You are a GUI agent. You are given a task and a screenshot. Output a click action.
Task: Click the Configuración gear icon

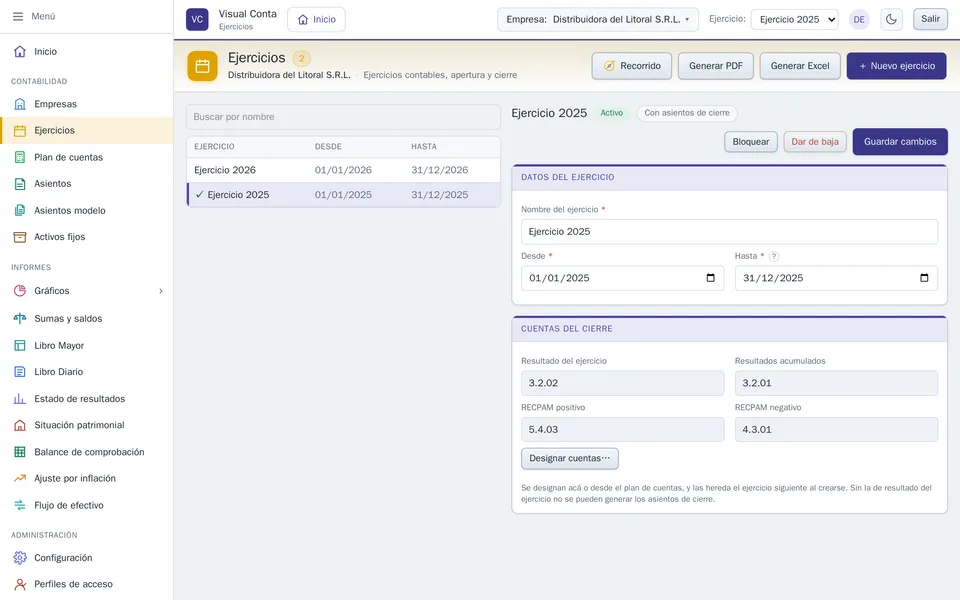tap(20, 558)
